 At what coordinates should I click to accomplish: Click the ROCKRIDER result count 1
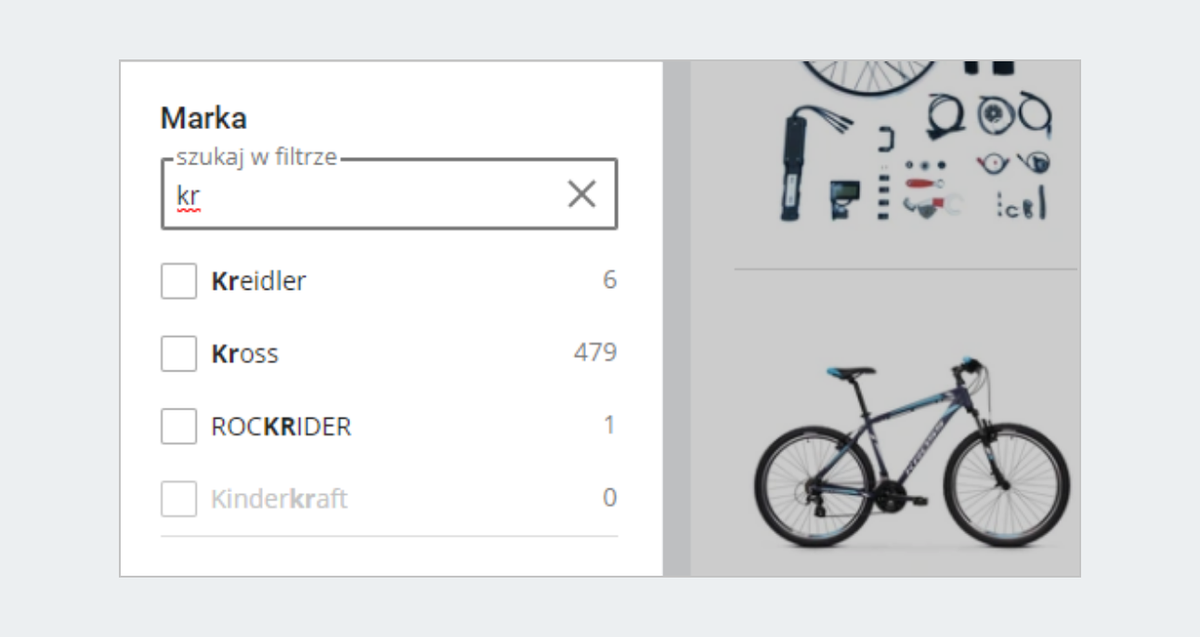click(x=609, y=426)
